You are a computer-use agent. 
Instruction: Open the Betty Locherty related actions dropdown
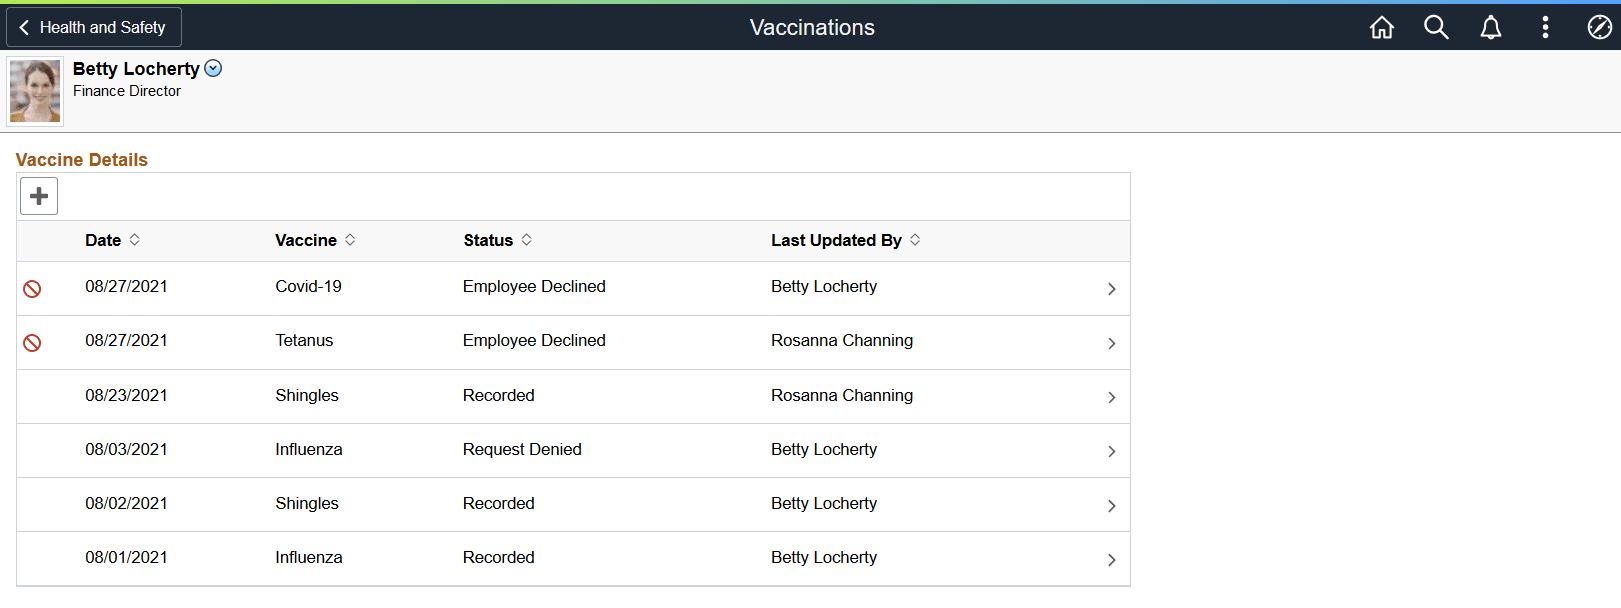point(213,68)
